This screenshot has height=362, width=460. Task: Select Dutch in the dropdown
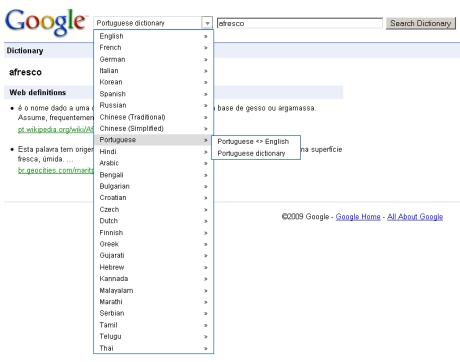click(153, 221)
